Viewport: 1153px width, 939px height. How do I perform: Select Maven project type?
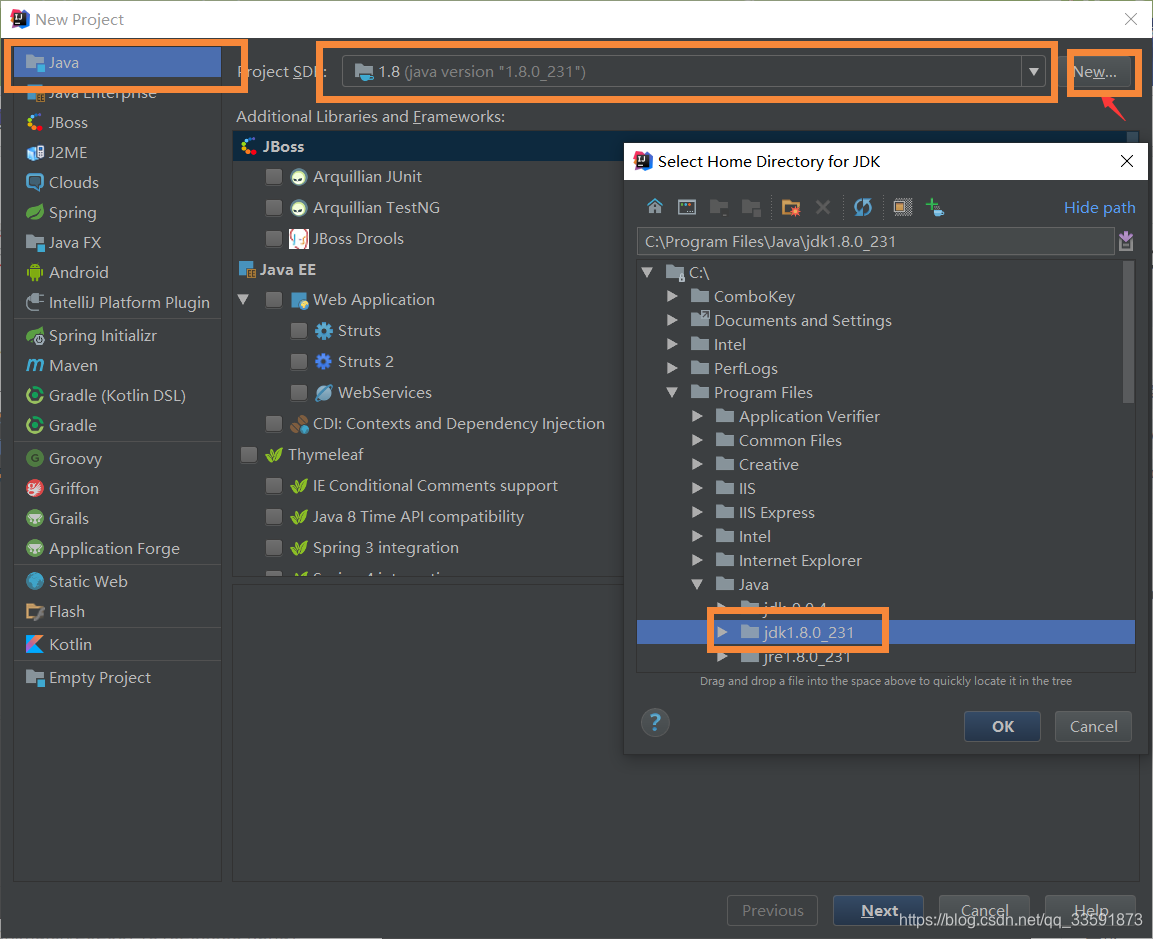click(x=118, y=365)
